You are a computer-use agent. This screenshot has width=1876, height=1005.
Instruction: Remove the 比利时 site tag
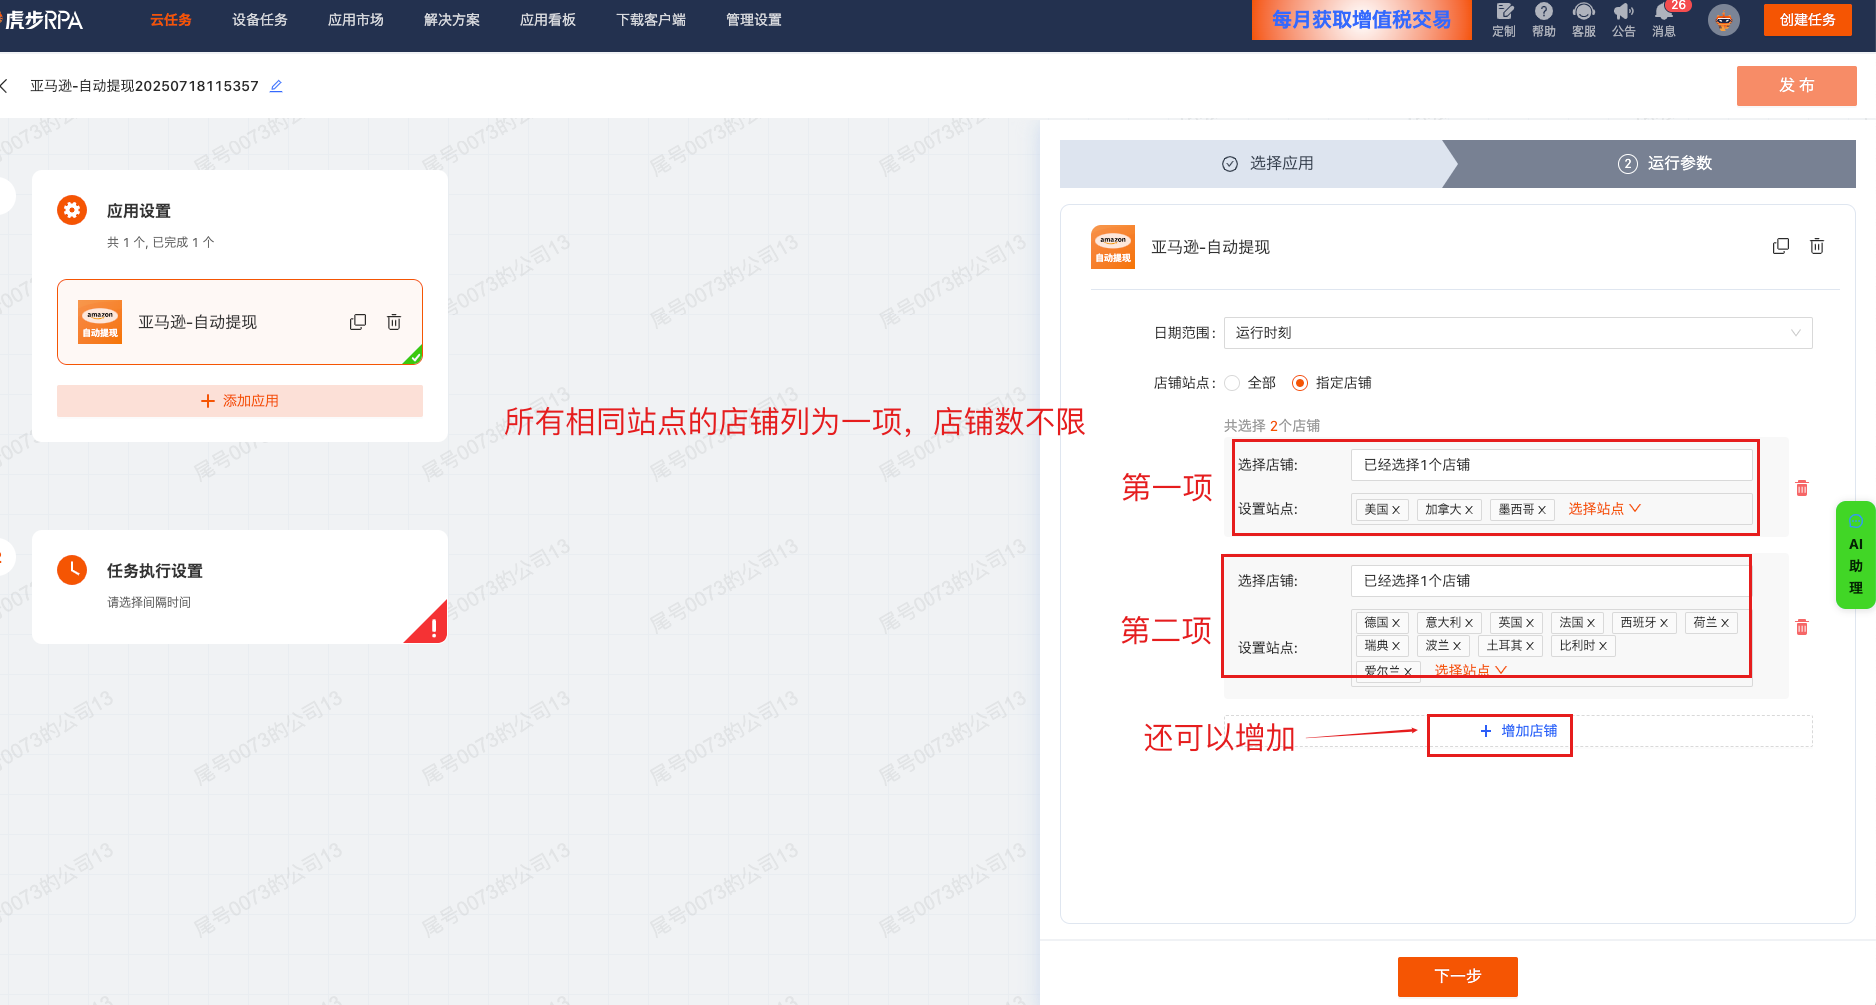point(1603,646)
